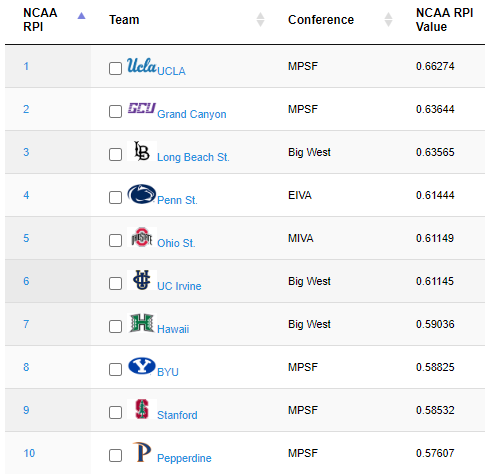This screenshot has width=485, height=474.
Task: Click rank number 2
Action: pyautogui.click(x=26, y=109)
